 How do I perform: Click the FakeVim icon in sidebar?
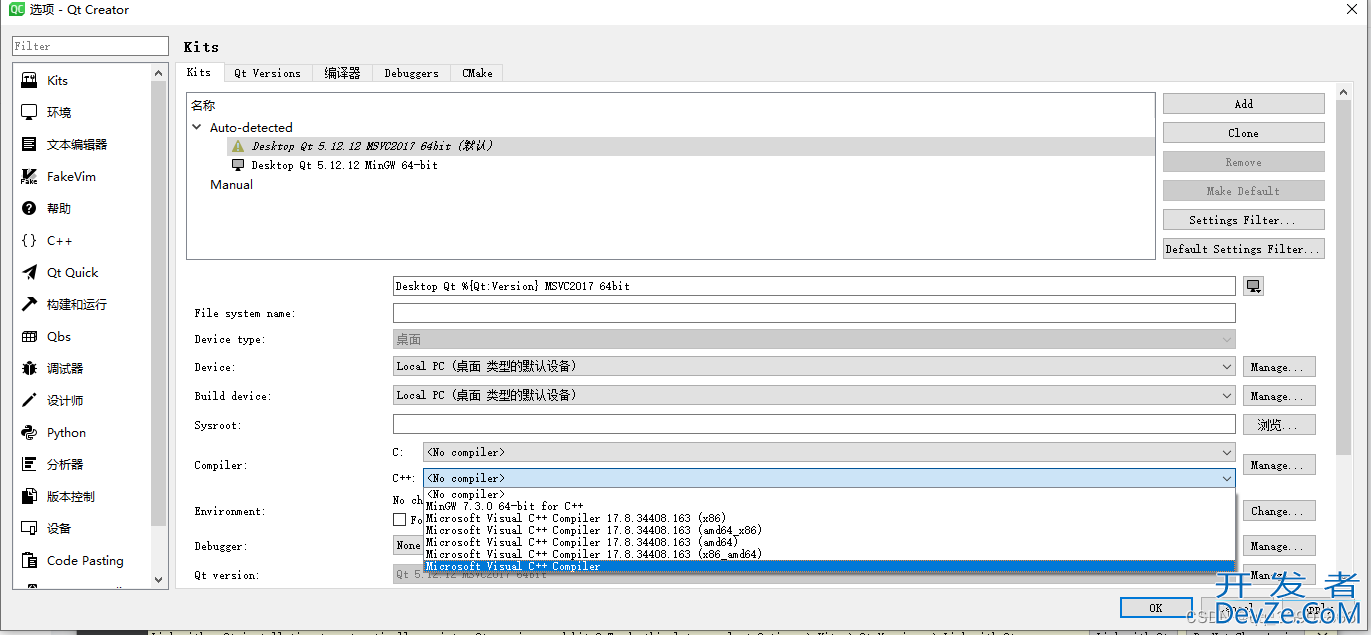tap(29, 177)
